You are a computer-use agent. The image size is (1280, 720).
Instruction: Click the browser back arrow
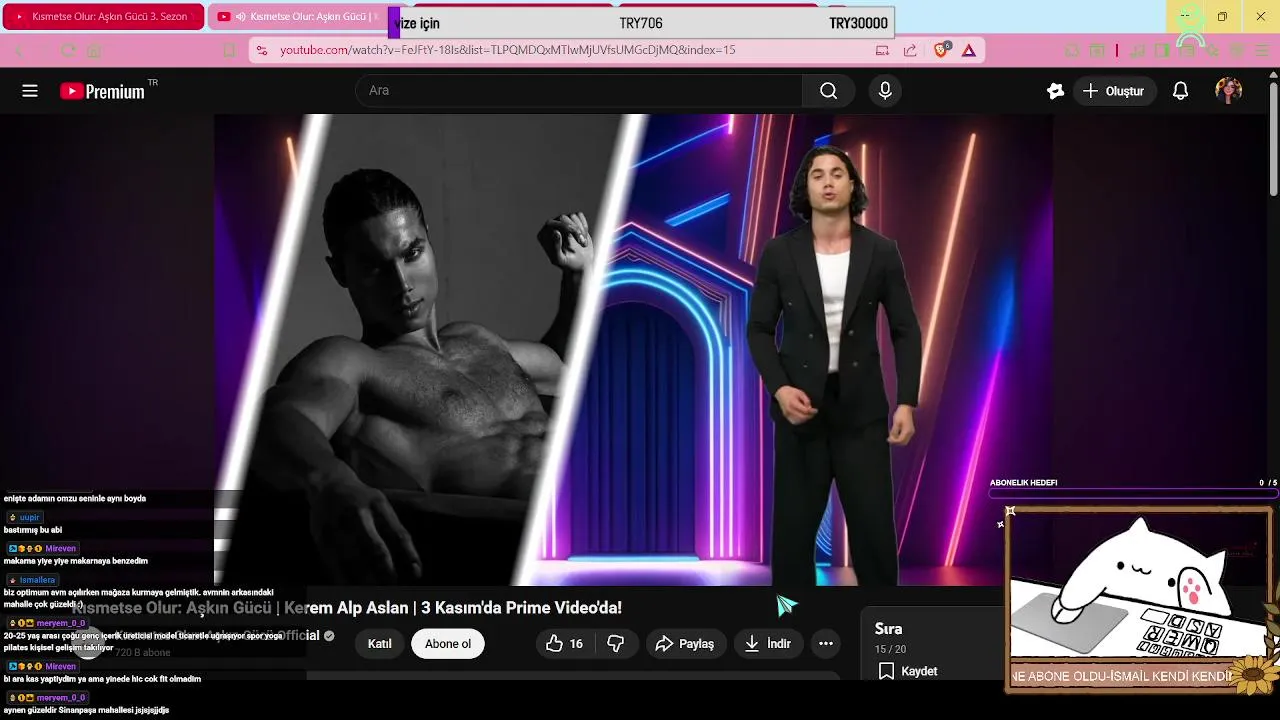point(20,50)
